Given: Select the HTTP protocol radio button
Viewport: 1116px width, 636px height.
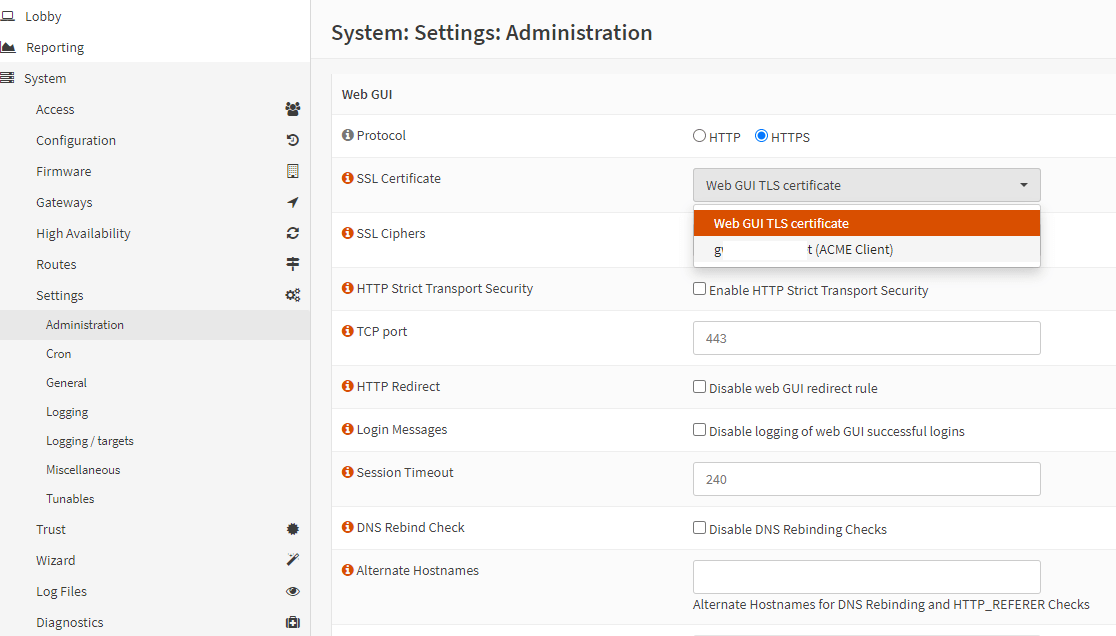Looking at the screenshot, I should coord(700,136).
